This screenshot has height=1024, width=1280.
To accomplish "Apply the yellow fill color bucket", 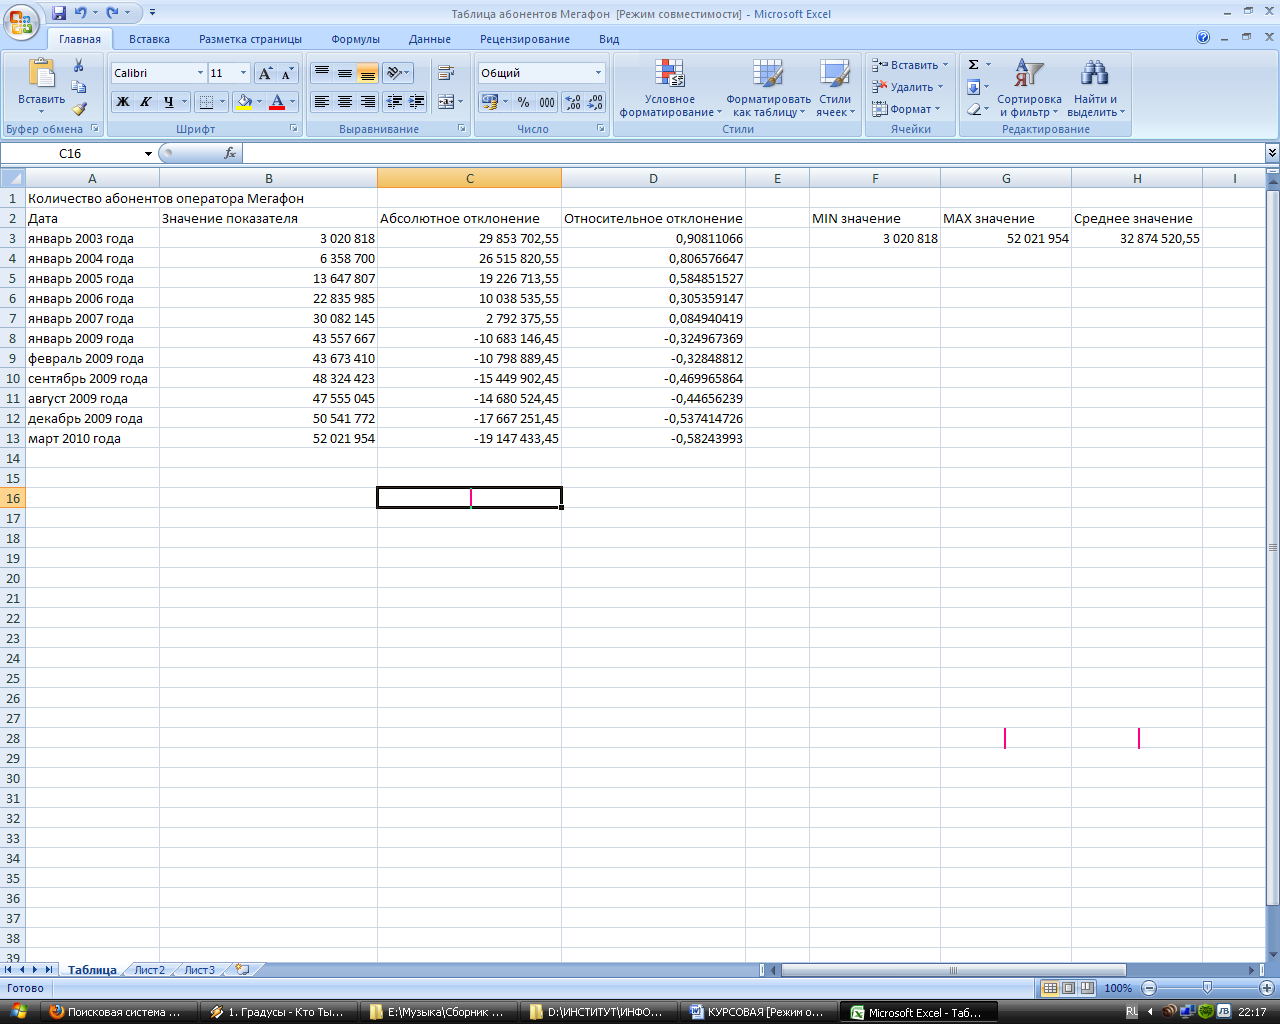I will coord(243,102).
